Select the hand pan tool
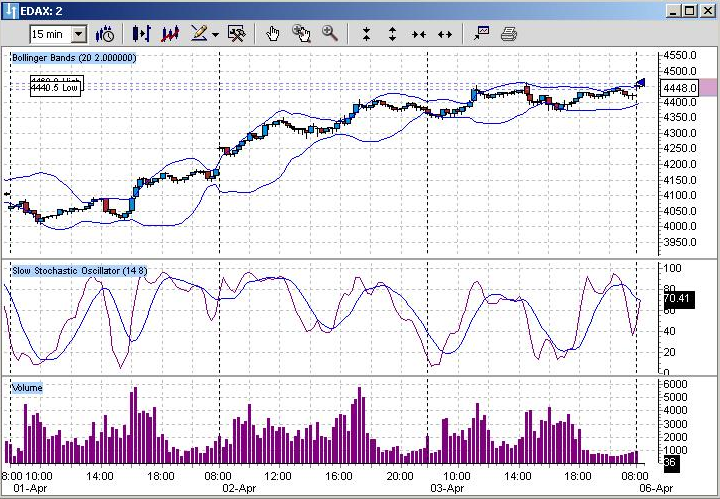Viewport: 720px width, 499px height. coord(273,34)
